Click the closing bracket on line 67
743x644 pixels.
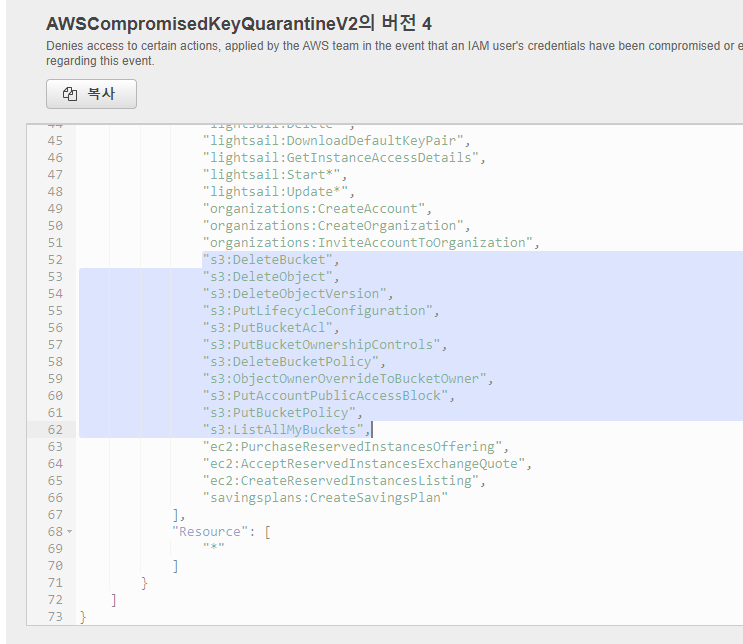(176, 515)
